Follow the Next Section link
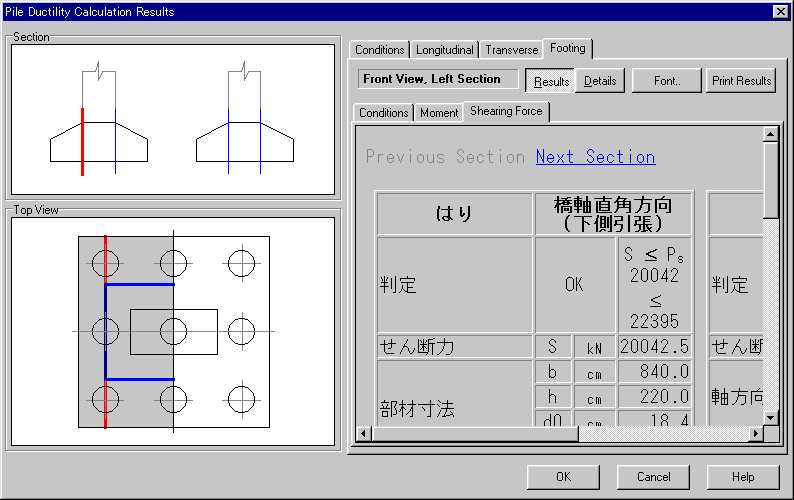 click(595, 157)
